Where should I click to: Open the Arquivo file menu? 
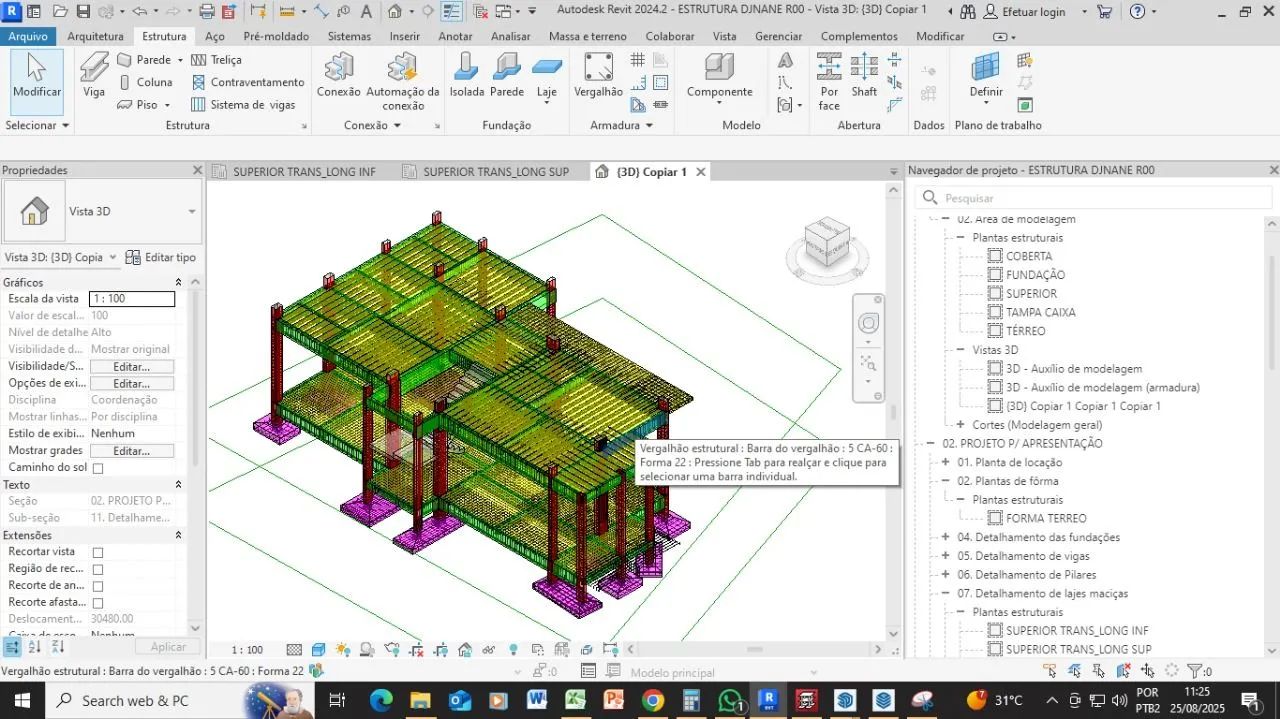28,36
